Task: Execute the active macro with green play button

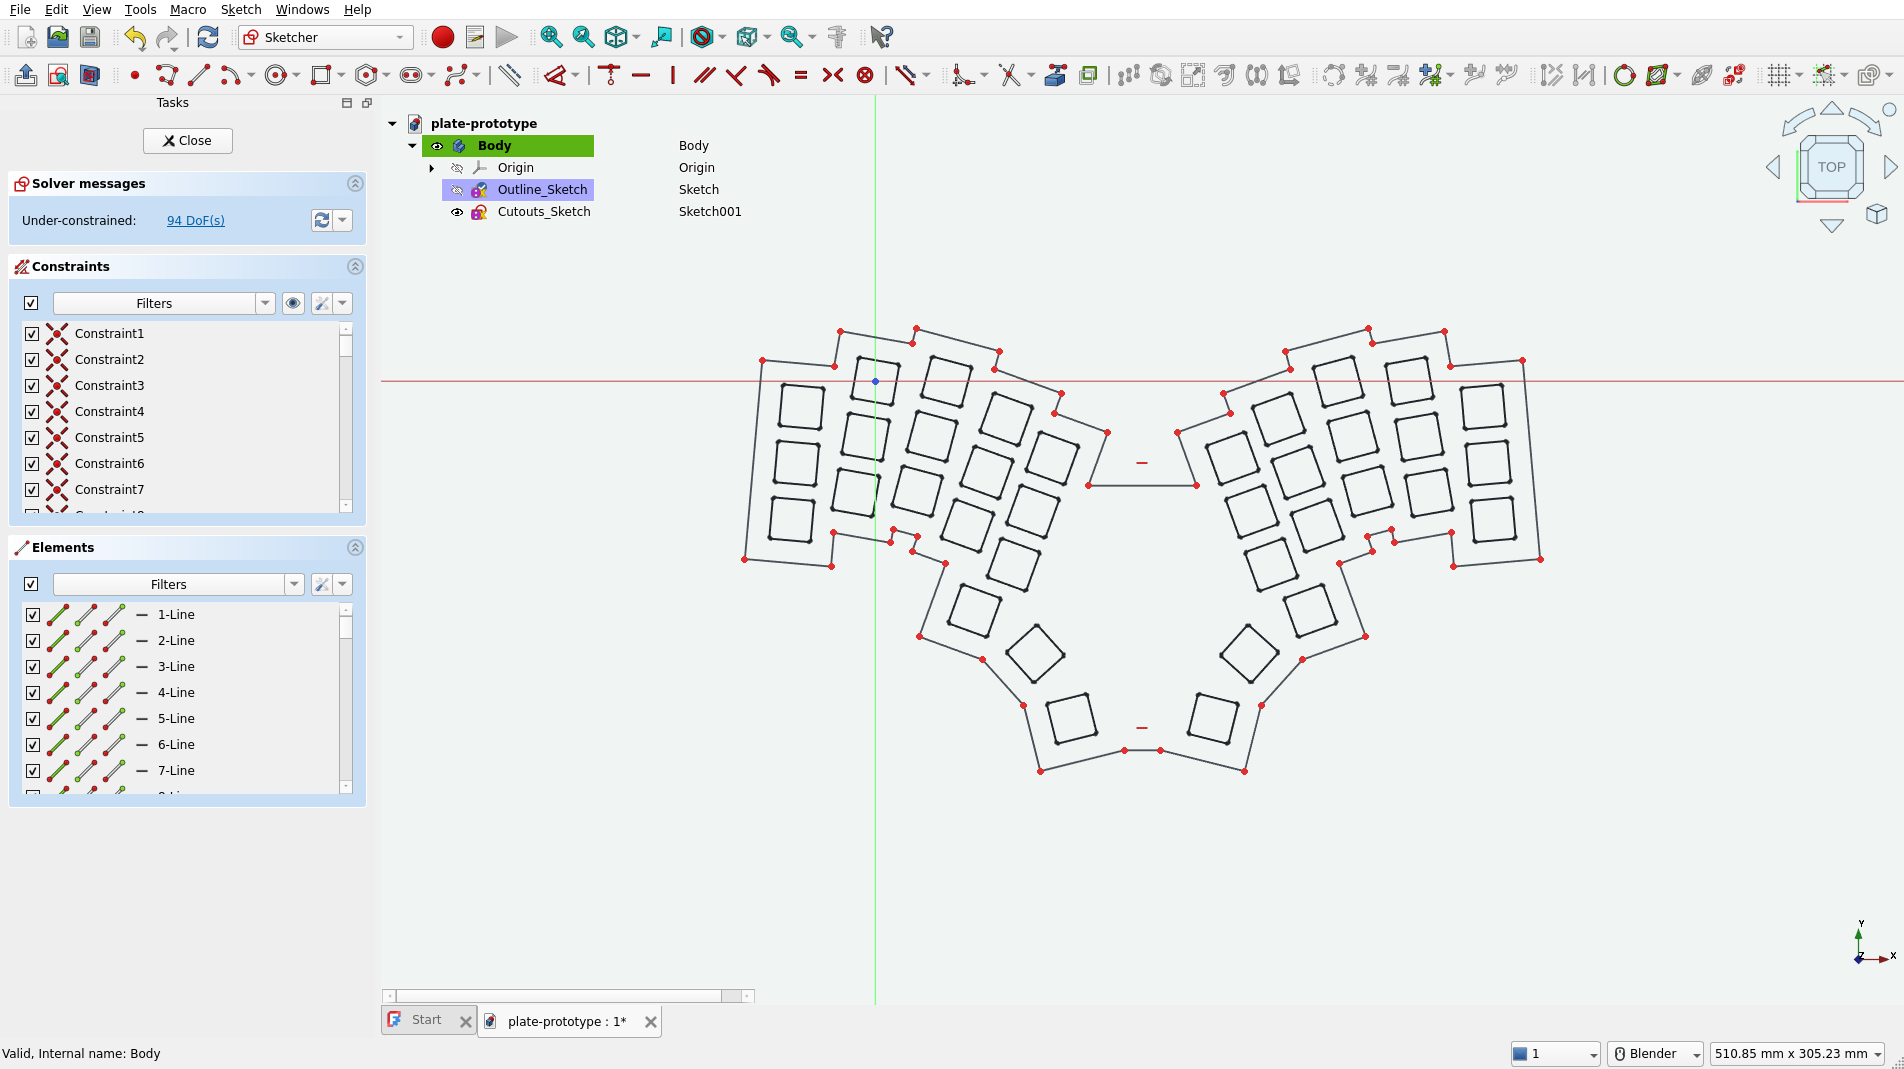Action: [x=506, y=37]
